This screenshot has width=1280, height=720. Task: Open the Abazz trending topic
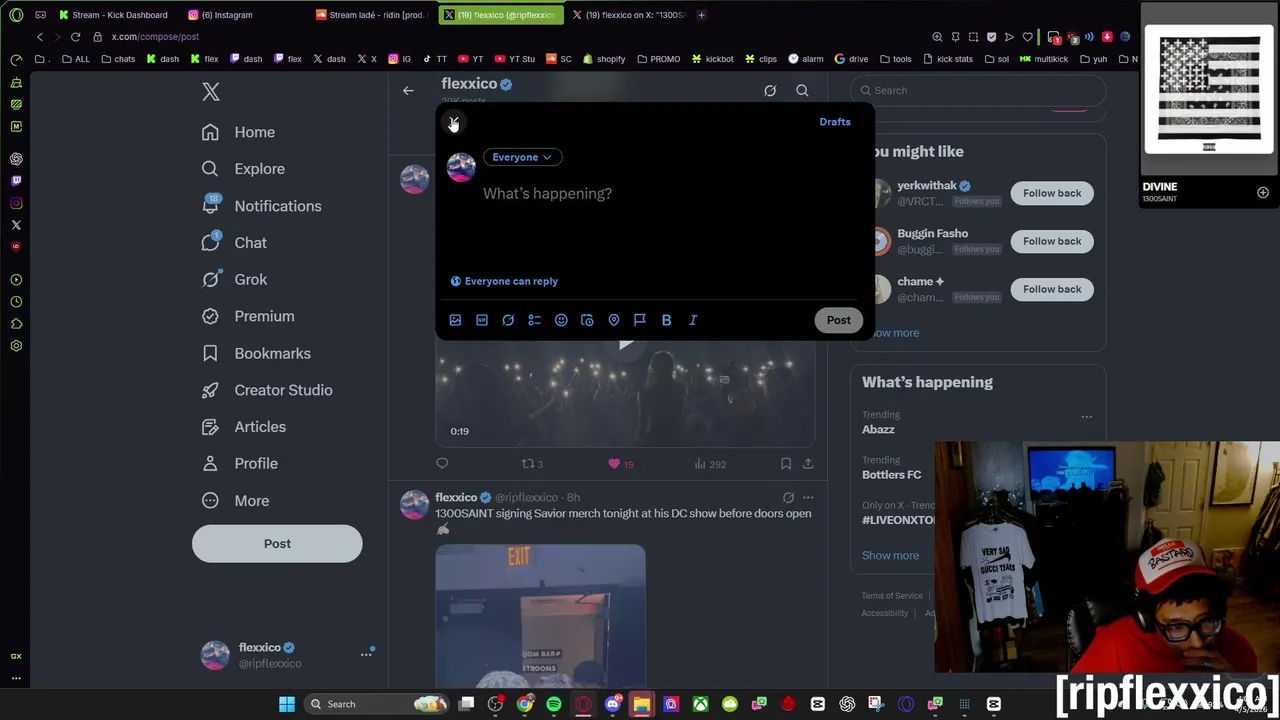(x=878, y=429)
